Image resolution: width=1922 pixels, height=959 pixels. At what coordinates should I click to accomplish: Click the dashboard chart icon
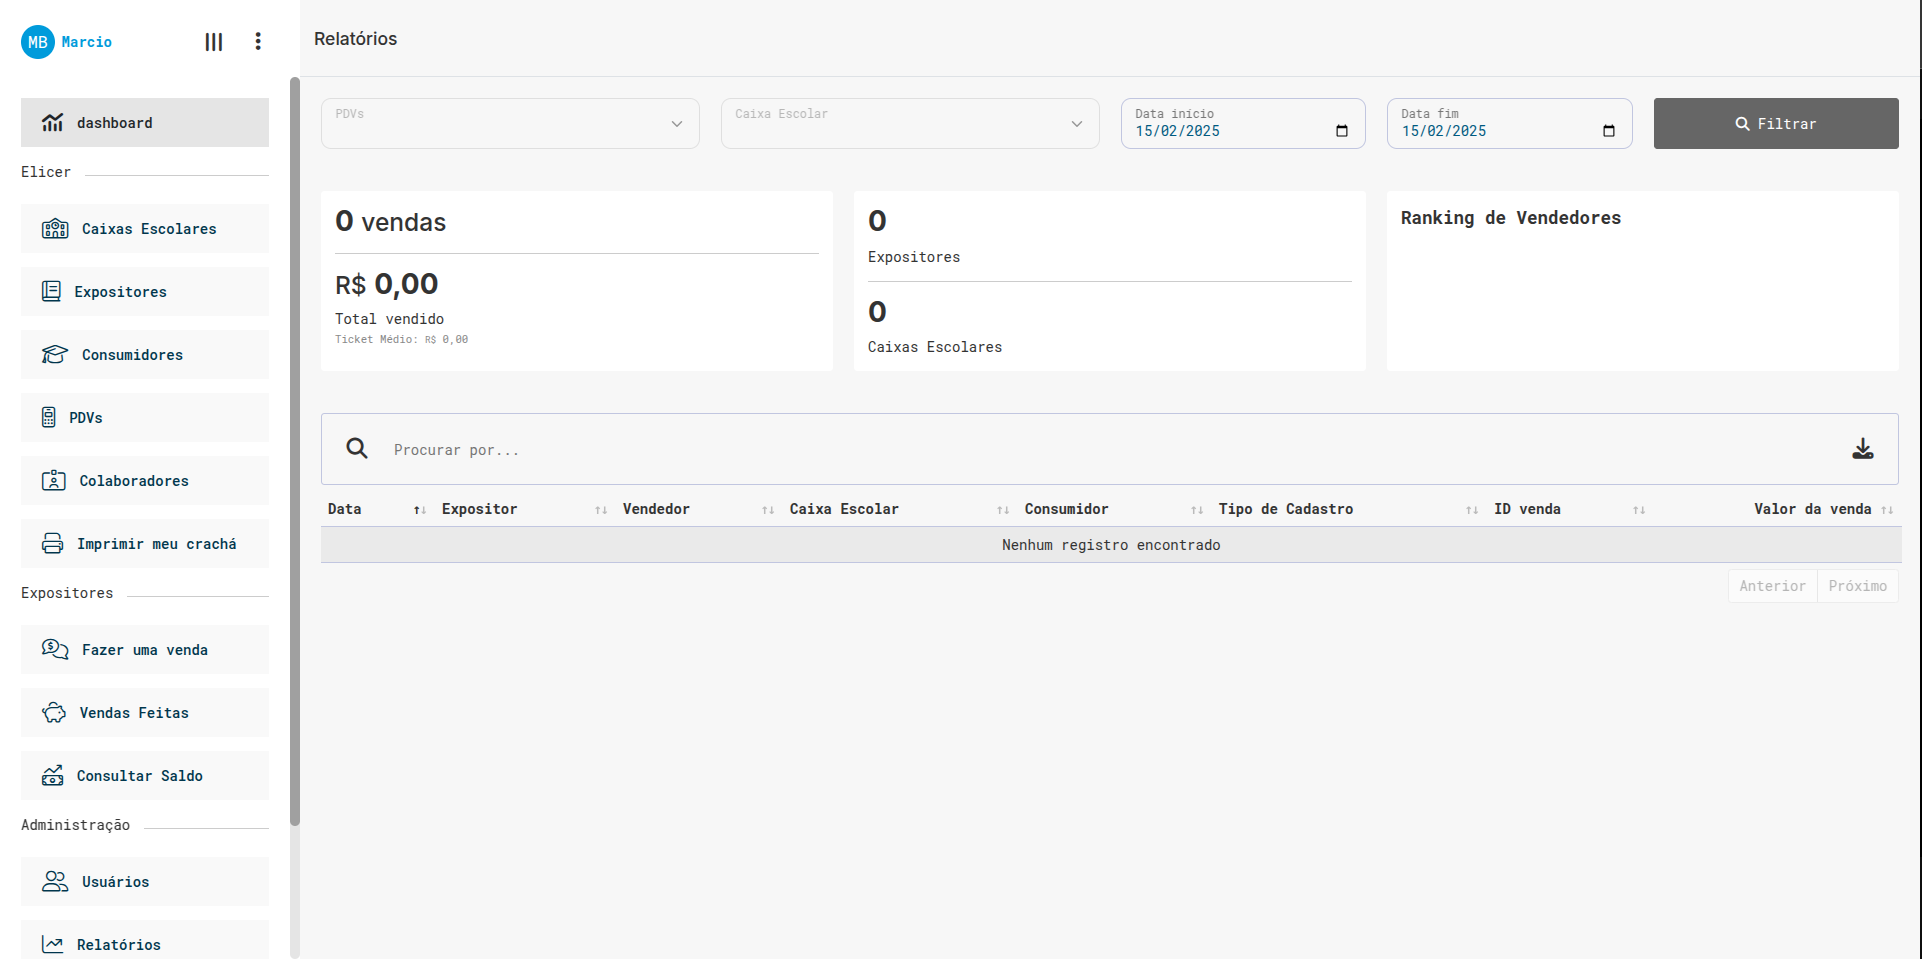52,122
